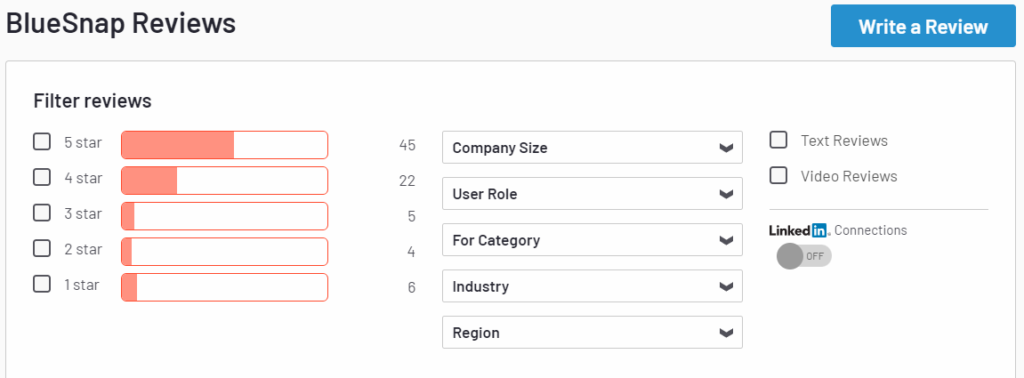Check the Text Reviews checkbox
The image size is (1024, 378).
[778, 140]
